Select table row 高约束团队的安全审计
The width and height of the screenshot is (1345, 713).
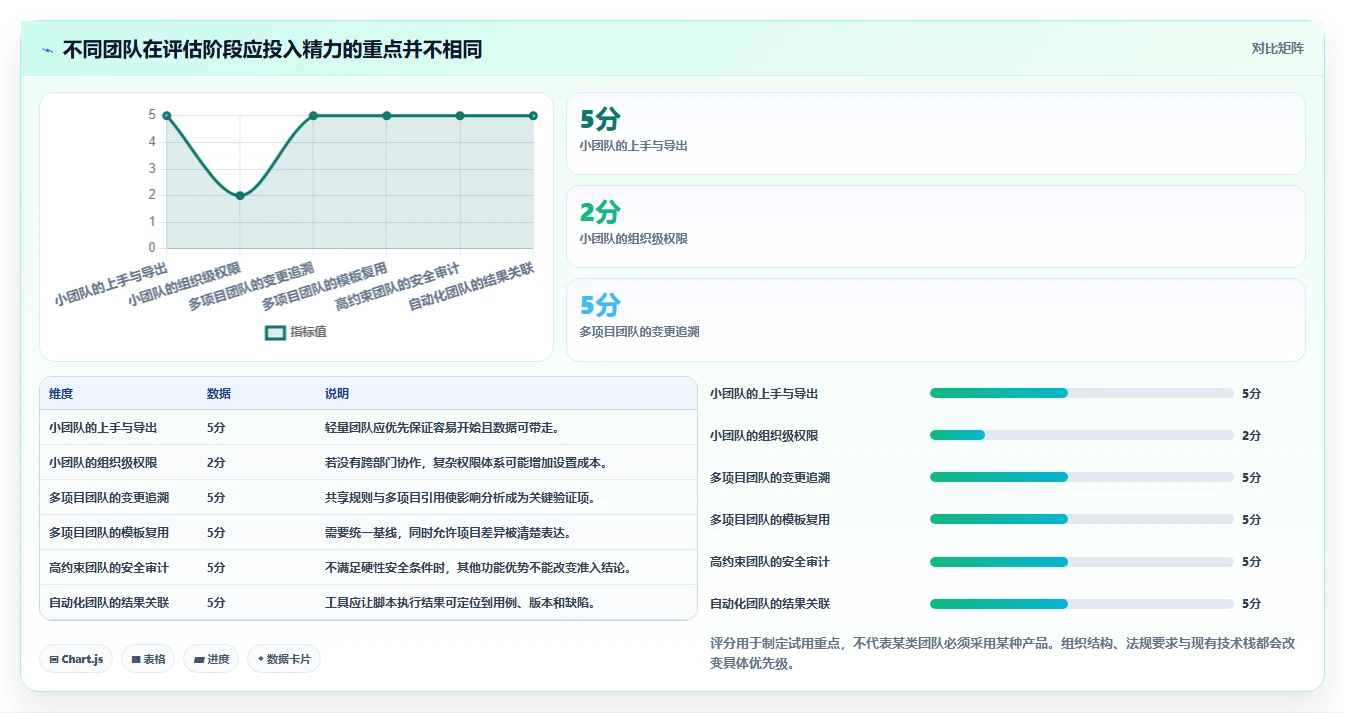pos(368,568)
